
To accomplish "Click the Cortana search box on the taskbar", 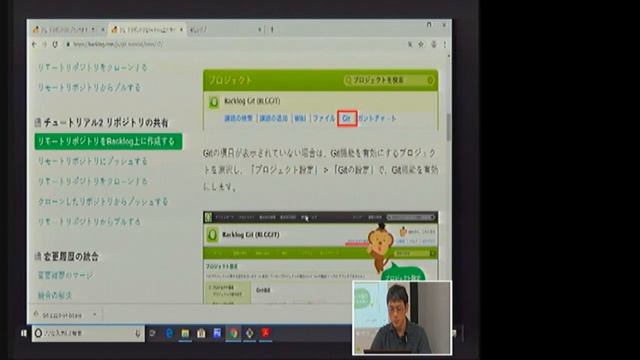I will [88, 333].
